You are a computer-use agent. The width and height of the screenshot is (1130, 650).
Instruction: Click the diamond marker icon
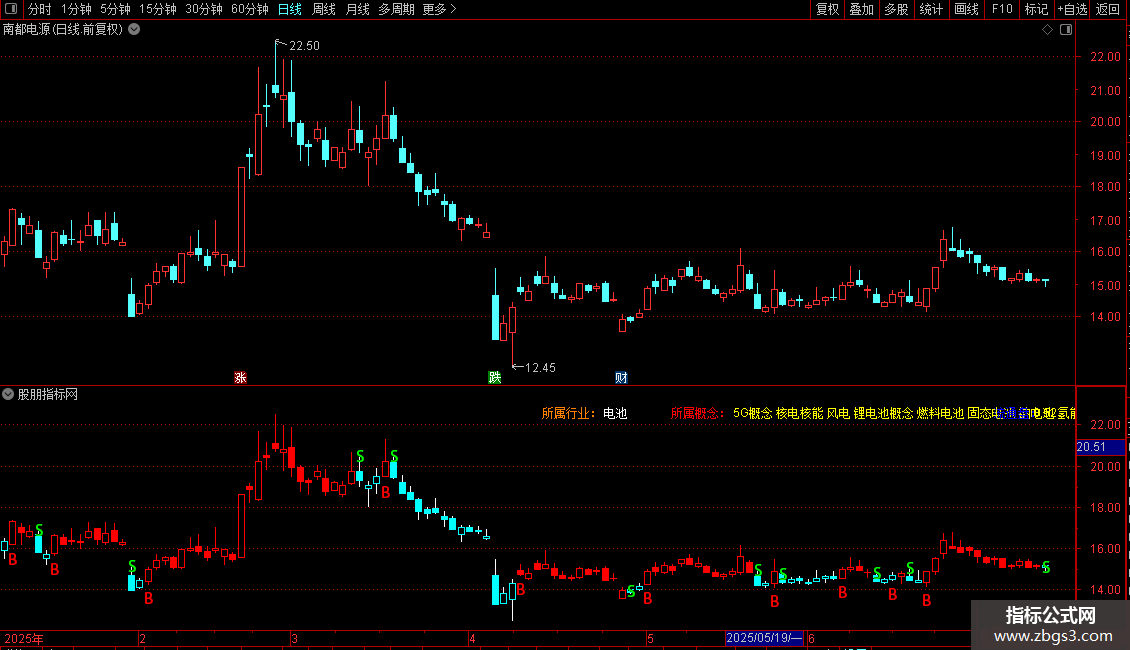tap(1048, 30)
